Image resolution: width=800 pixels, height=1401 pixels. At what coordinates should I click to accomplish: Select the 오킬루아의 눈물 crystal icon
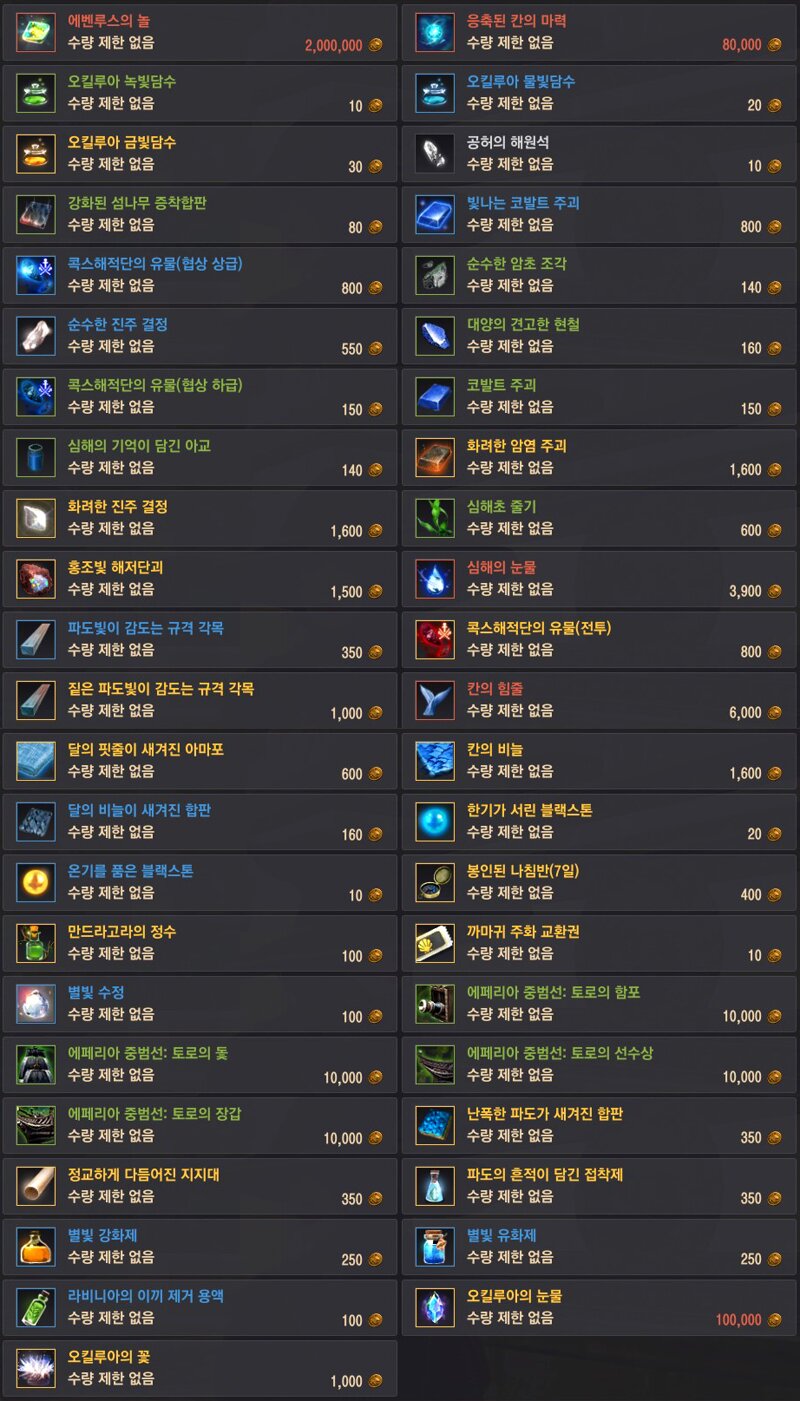click(435, 1308)
